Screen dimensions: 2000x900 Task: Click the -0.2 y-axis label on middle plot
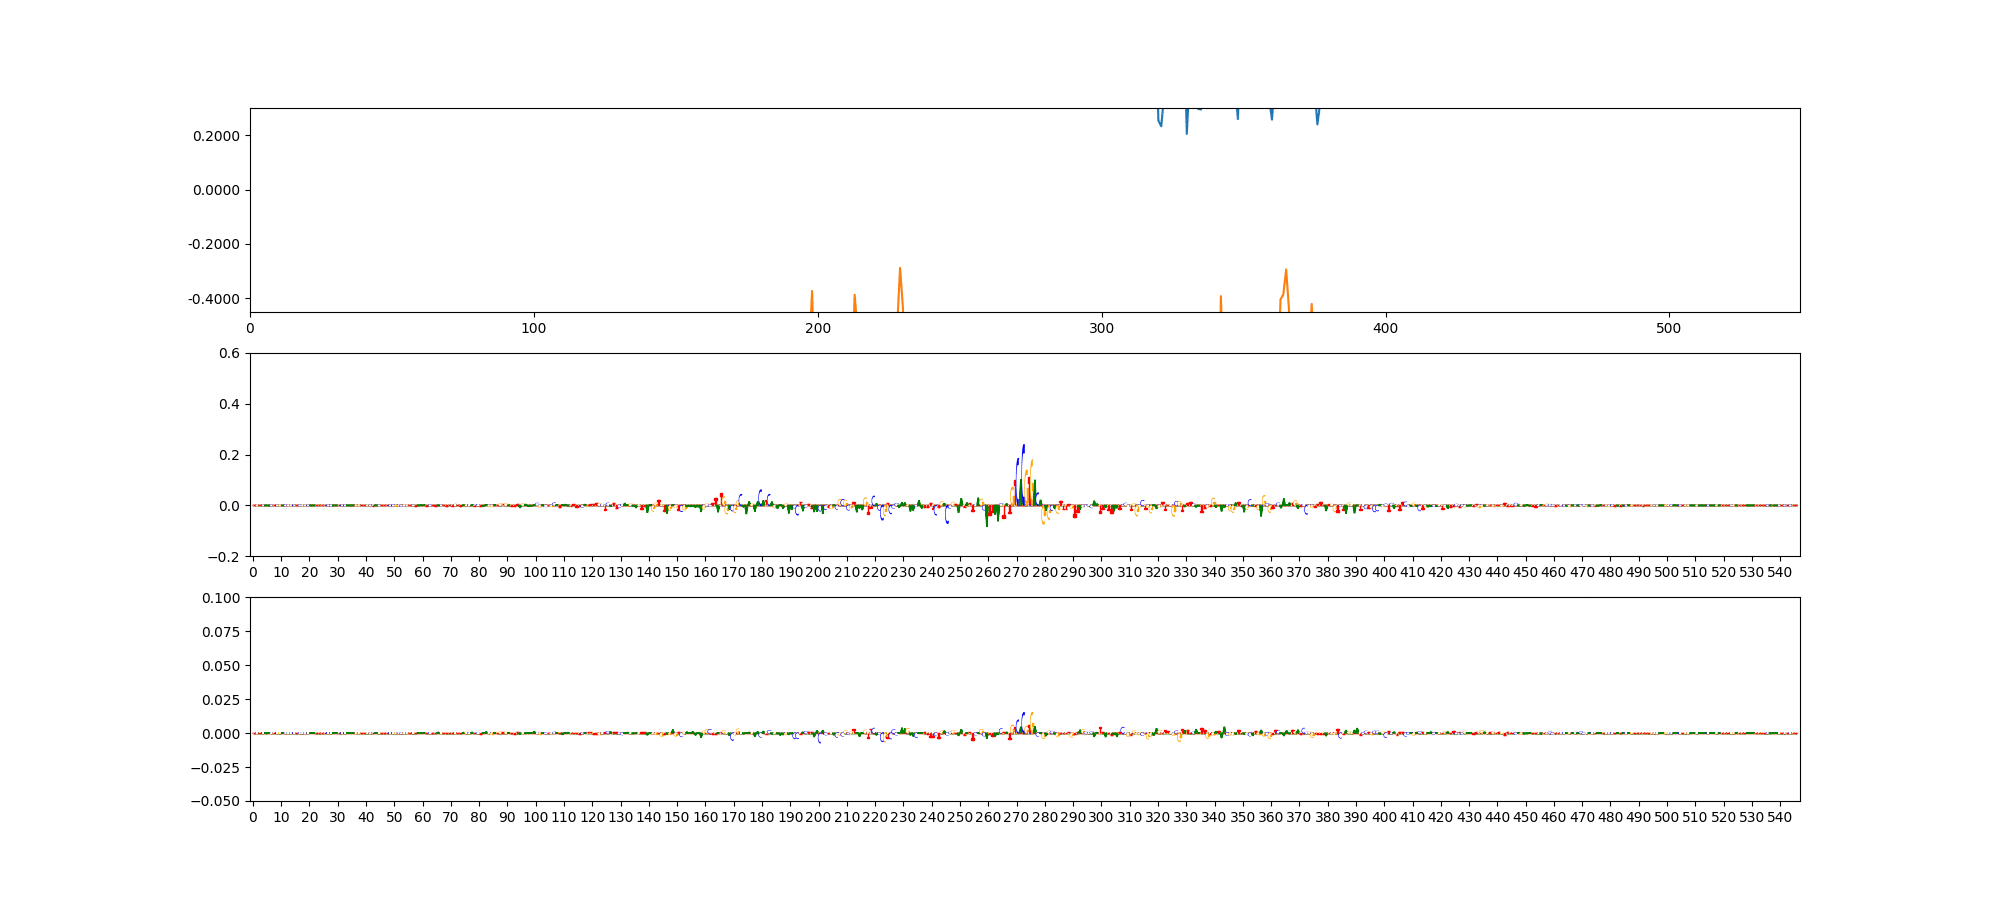226,557
